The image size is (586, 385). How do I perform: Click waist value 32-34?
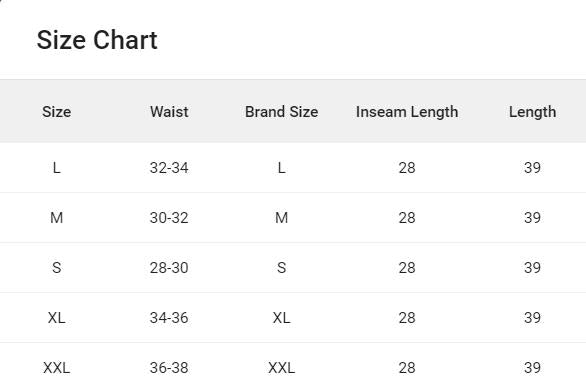point(169,168)
